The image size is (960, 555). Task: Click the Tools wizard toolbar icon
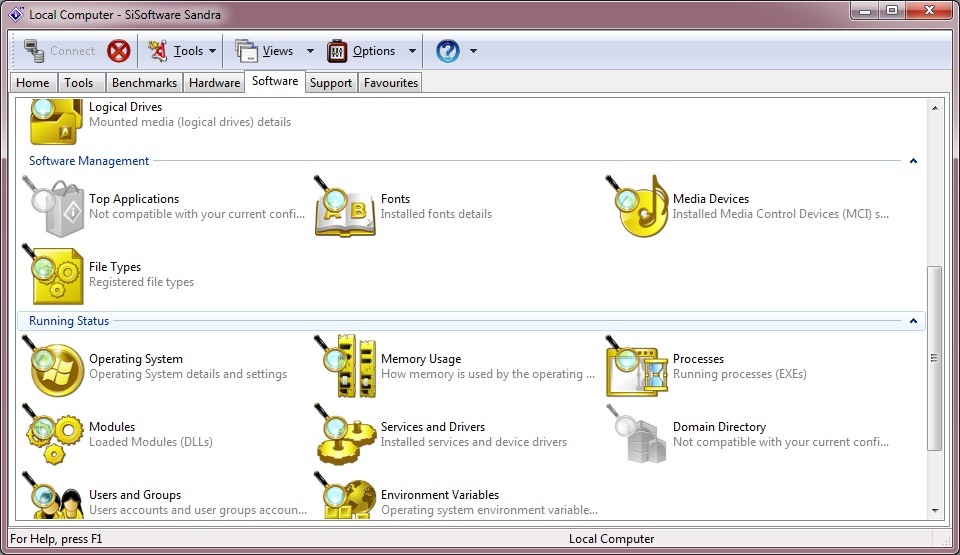click(157, 51)
